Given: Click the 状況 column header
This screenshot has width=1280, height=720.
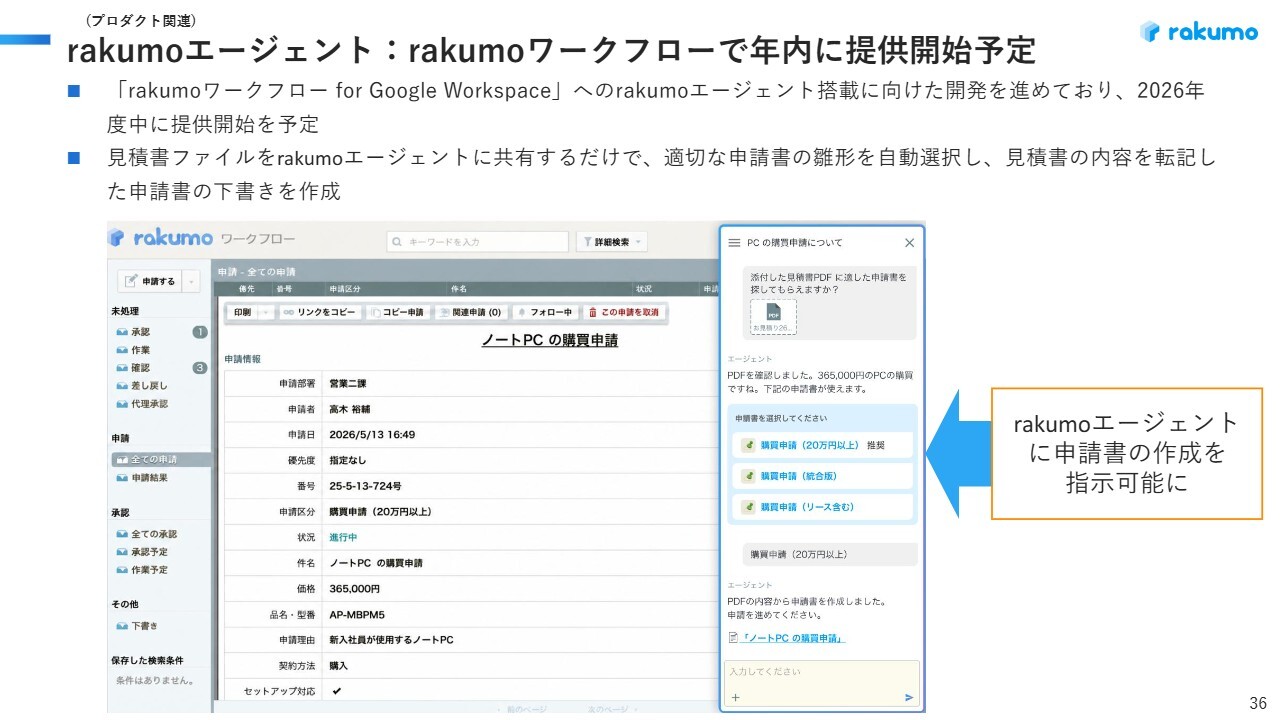Looking at the screenshot, I should tap(643, 289).
